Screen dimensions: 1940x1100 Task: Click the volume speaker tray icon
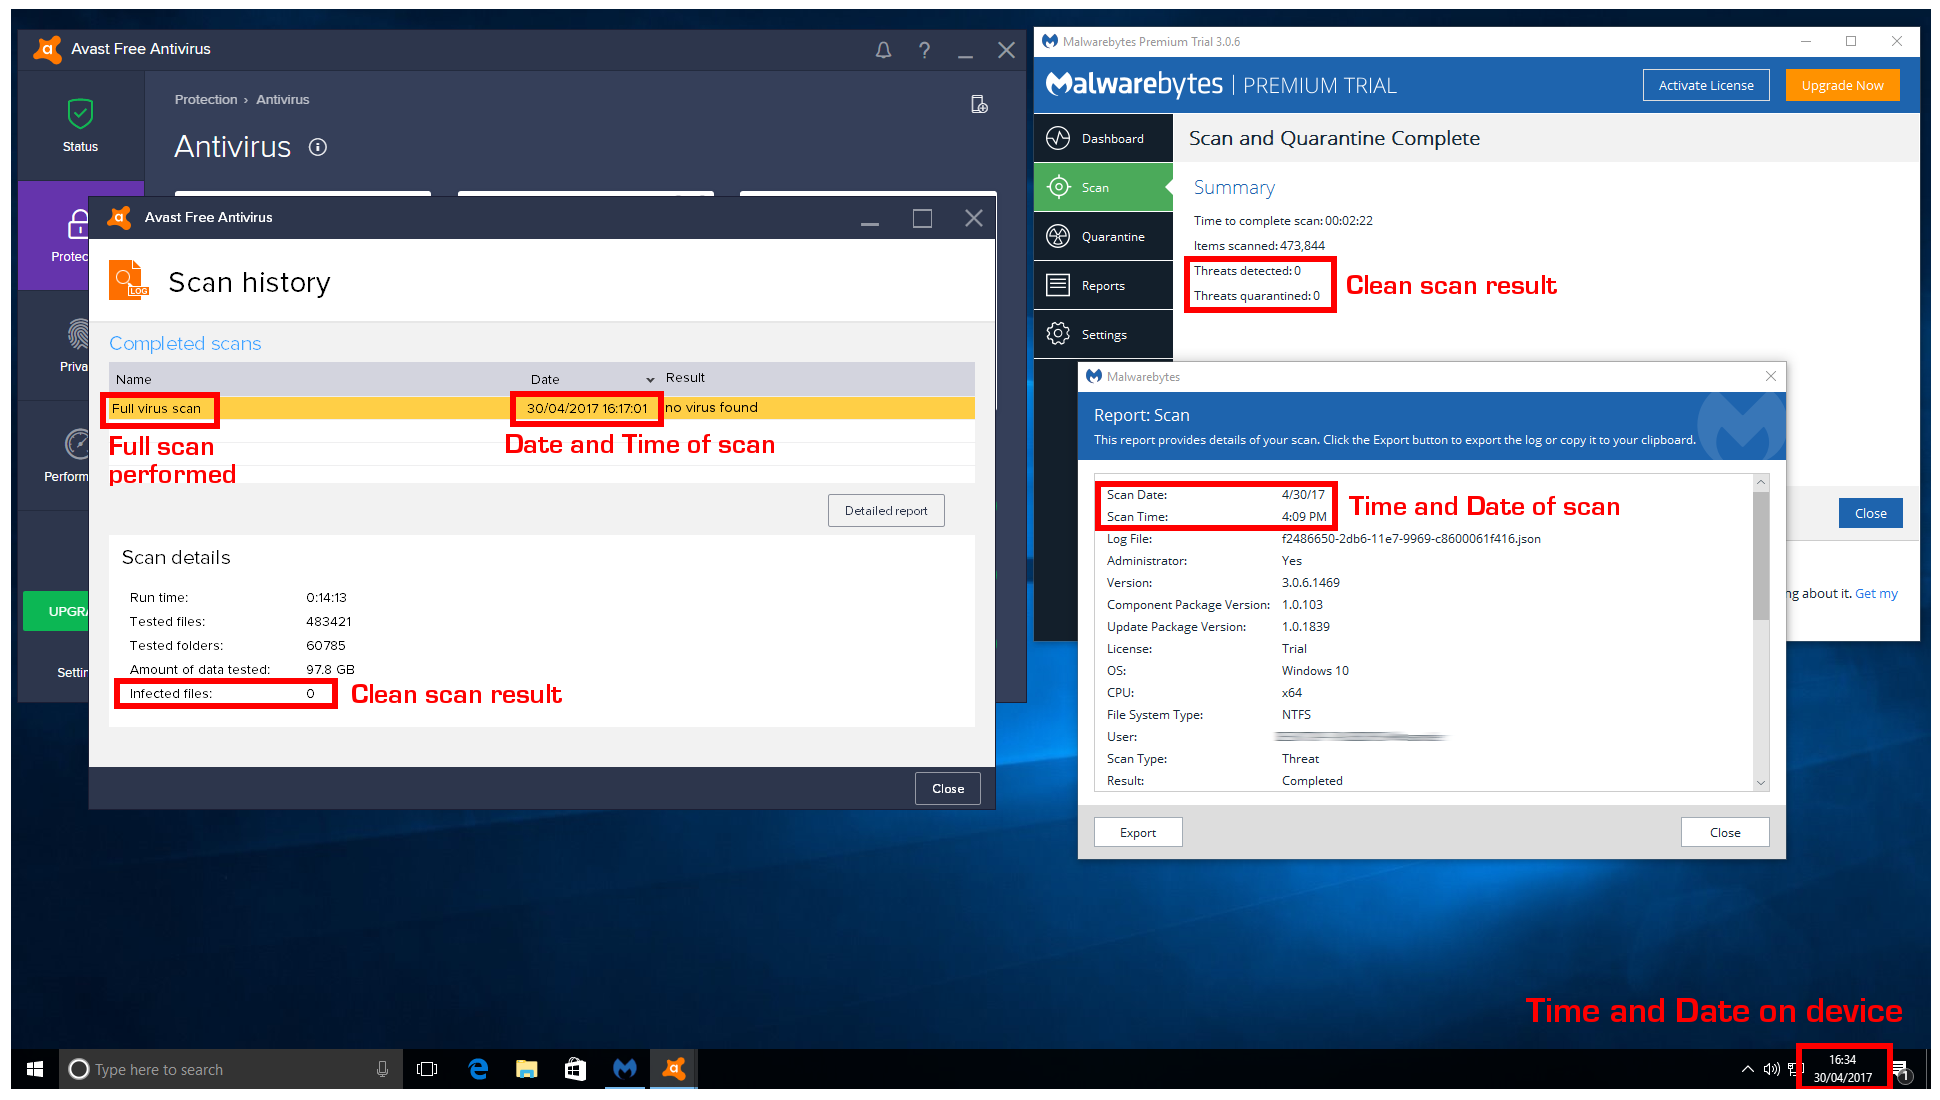(1771, 1069)
